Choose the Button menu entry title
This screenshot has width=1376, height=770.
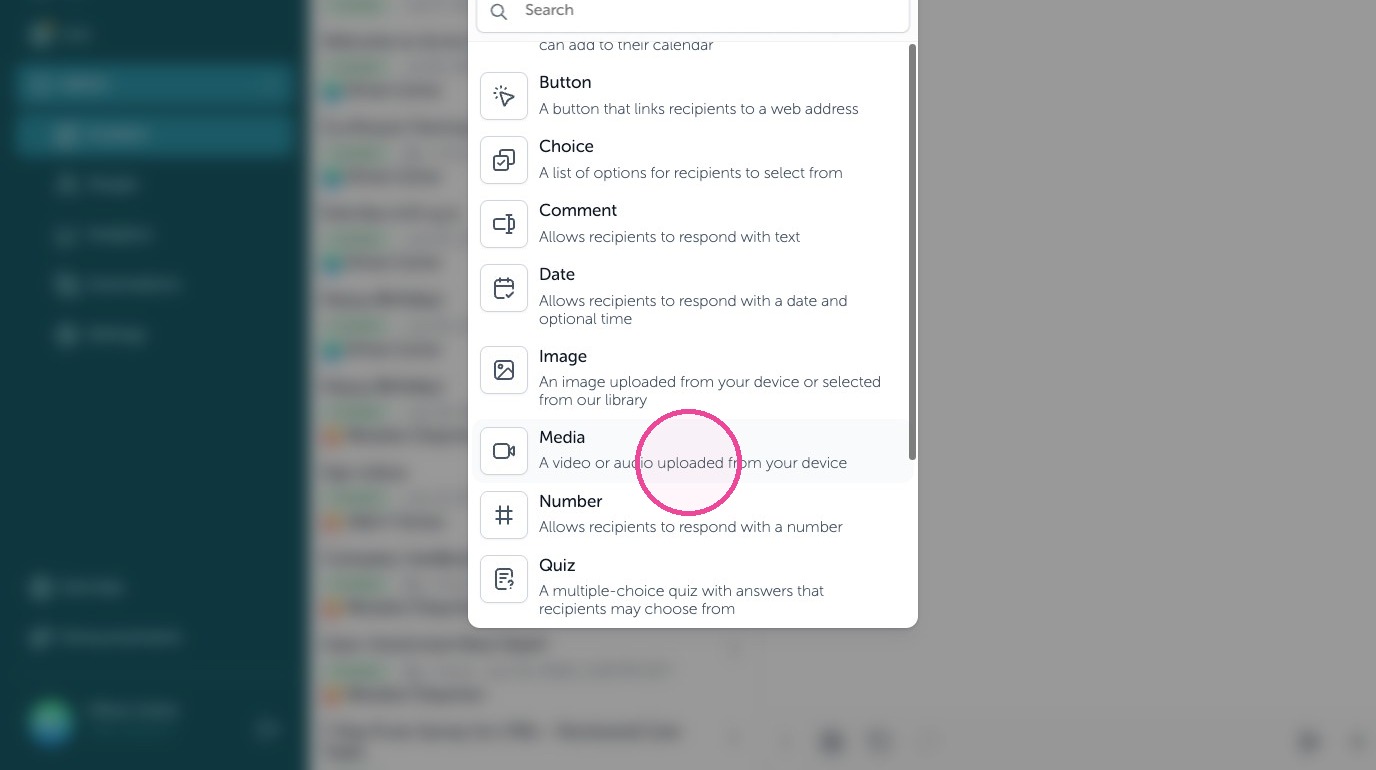[x=565, y=83]
